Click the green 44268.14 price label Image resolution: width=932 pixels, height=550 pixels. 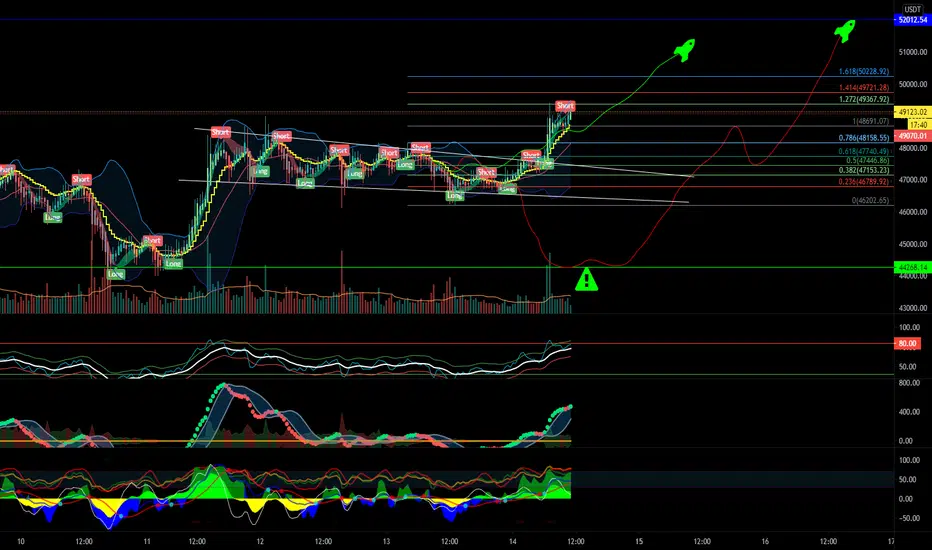coord(912,268)
